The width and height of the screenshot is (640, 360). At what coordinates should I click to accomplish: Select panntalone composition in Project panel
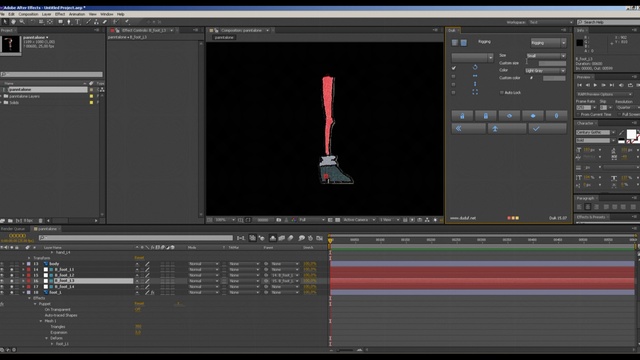click(x=48, y=89)
